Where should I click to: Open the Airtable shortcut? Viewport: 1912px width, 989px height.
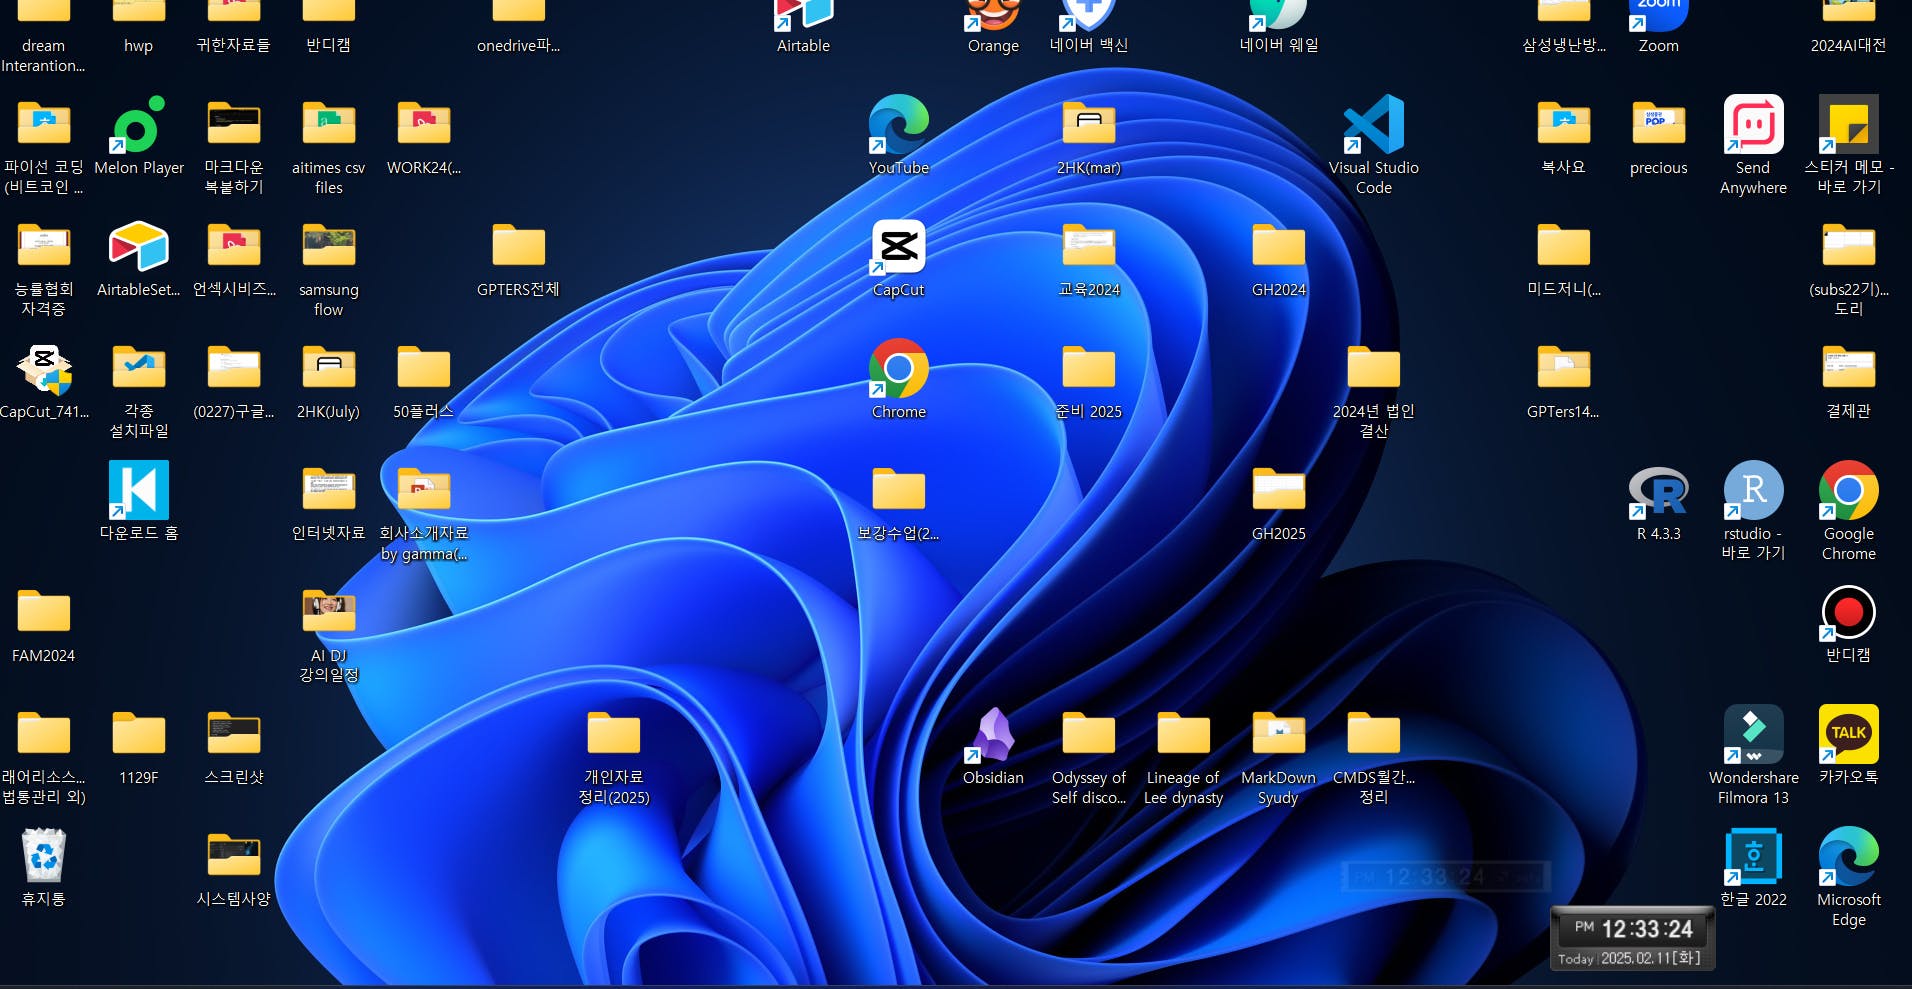[803, 14]
